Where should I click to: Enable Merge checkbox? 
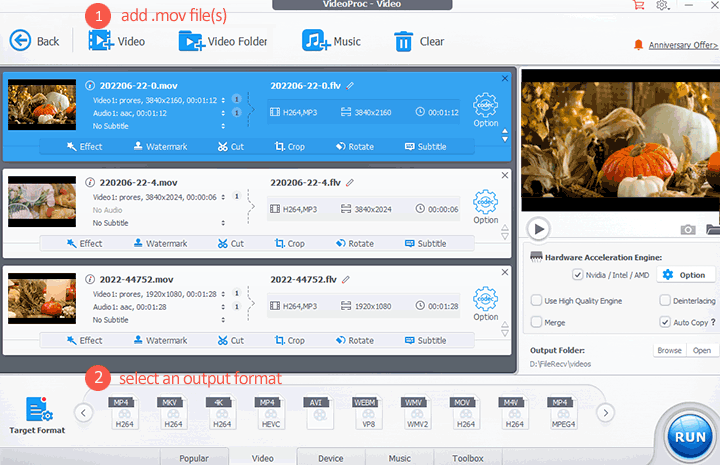pos(536,322)
